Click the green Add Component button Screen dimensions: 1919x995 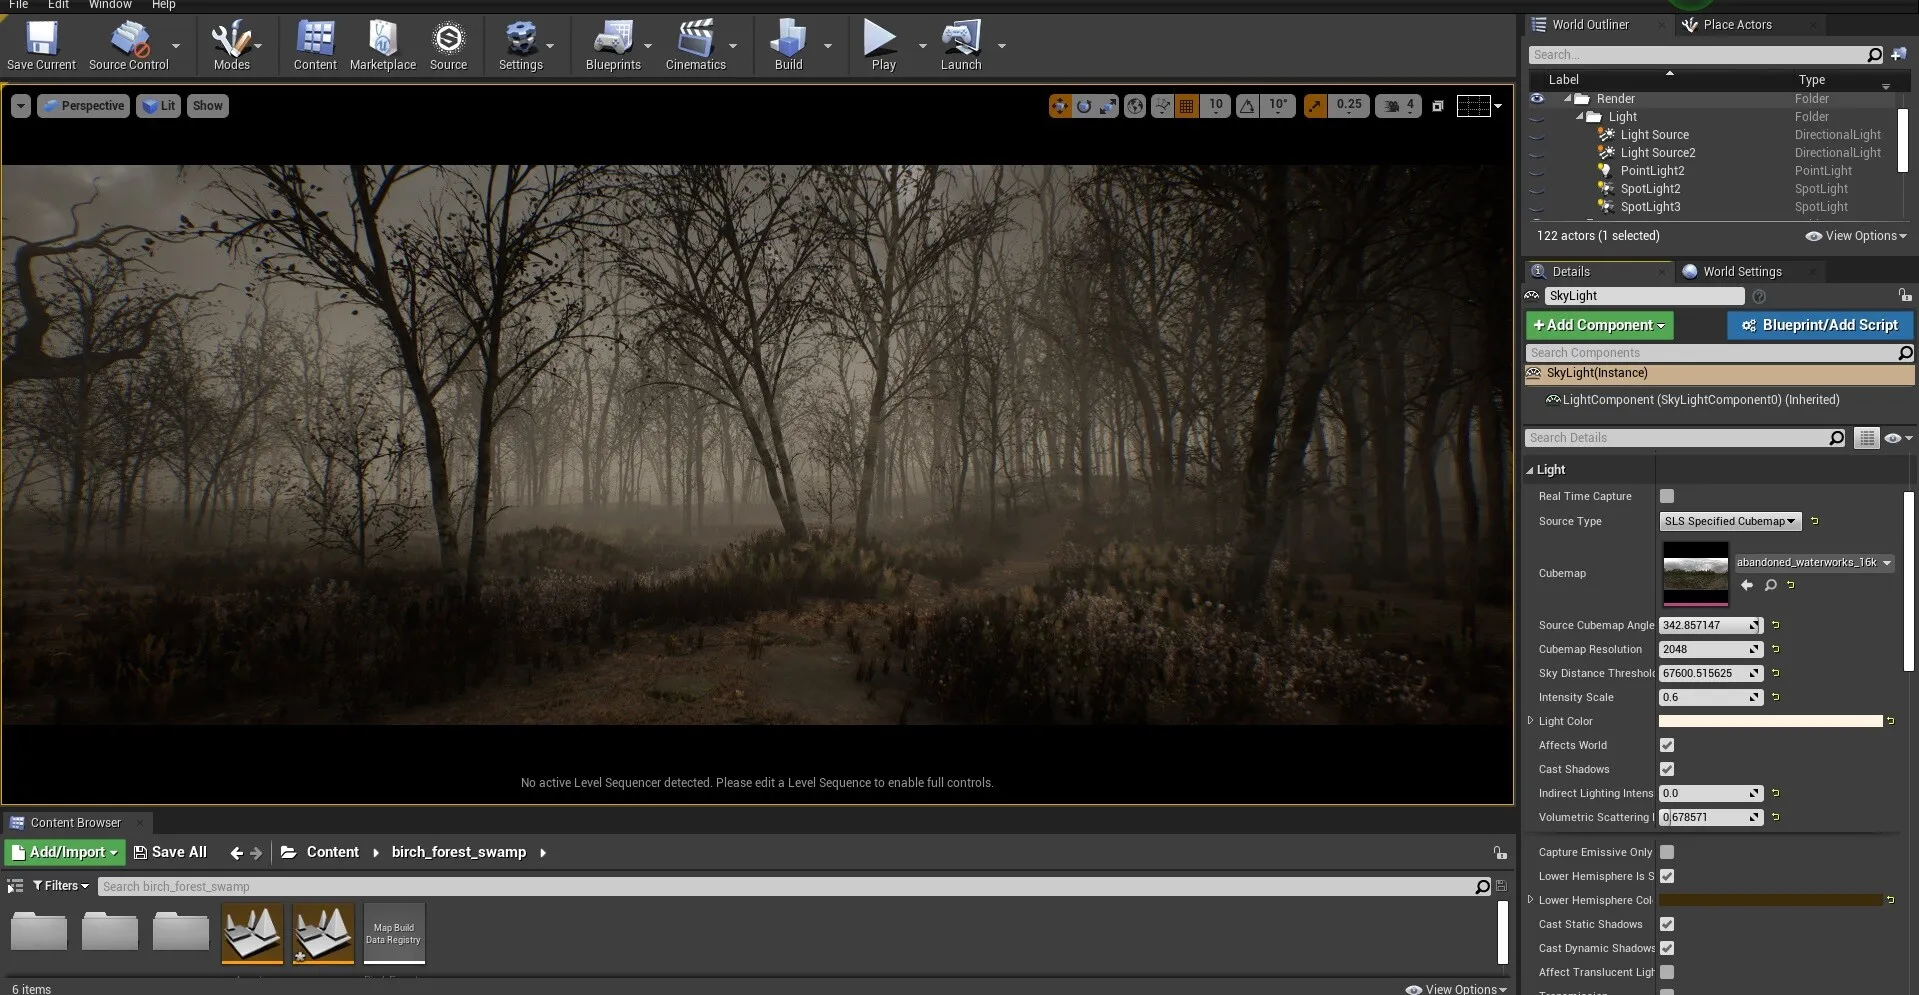tap(1598, 325)
